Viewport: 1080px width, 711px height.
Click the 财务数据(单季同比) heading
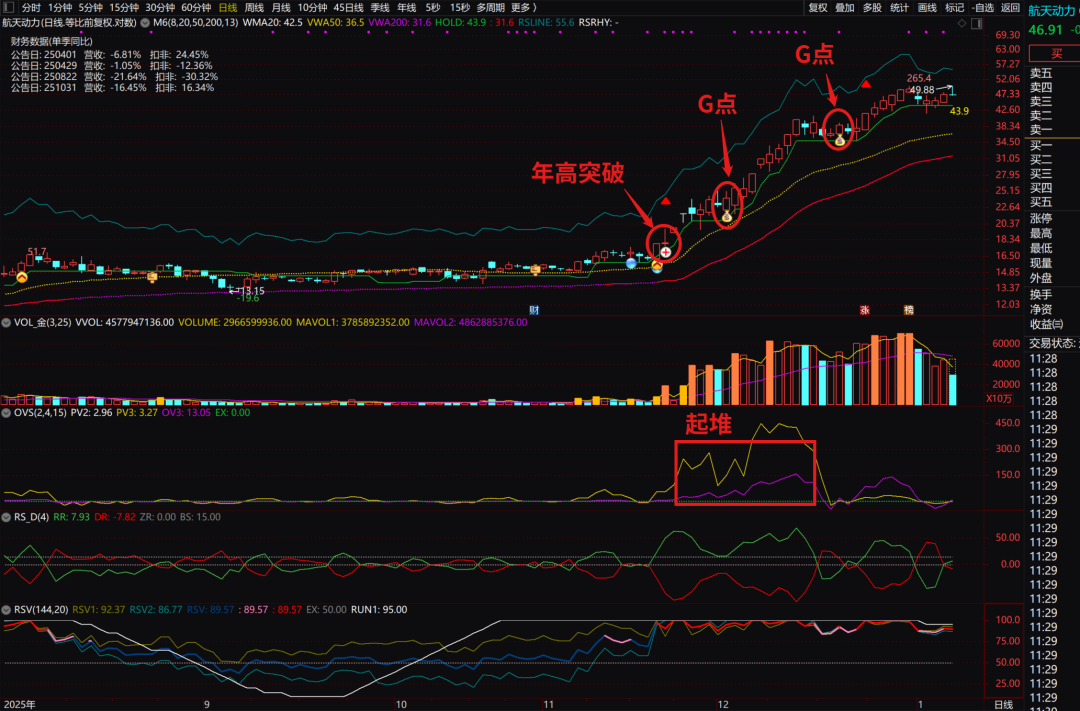(52, 41)
